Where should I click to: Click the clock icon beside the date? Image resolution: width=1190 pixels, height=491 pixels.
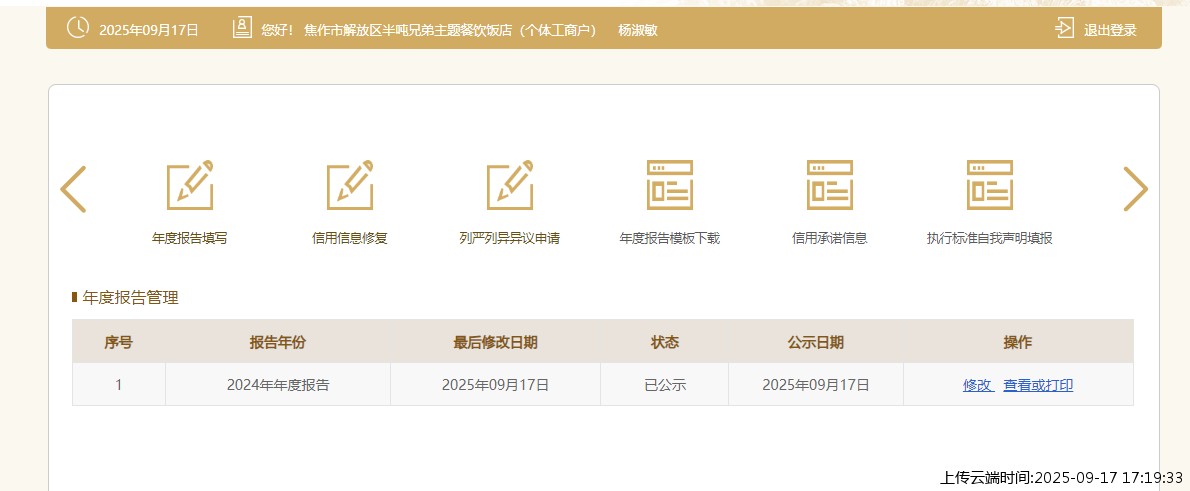[x=78, y=27]
